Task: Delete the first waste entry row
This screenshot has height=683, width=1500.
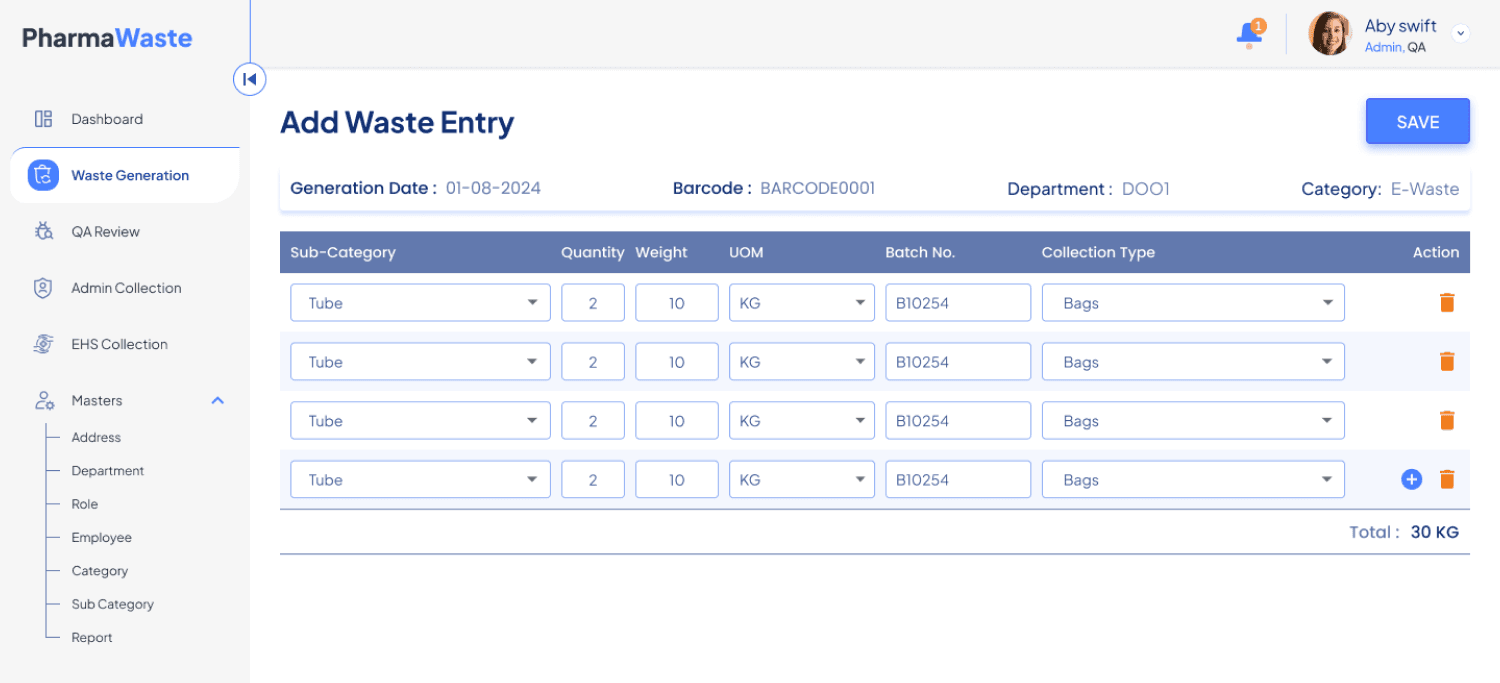Action: [1447, 302]
